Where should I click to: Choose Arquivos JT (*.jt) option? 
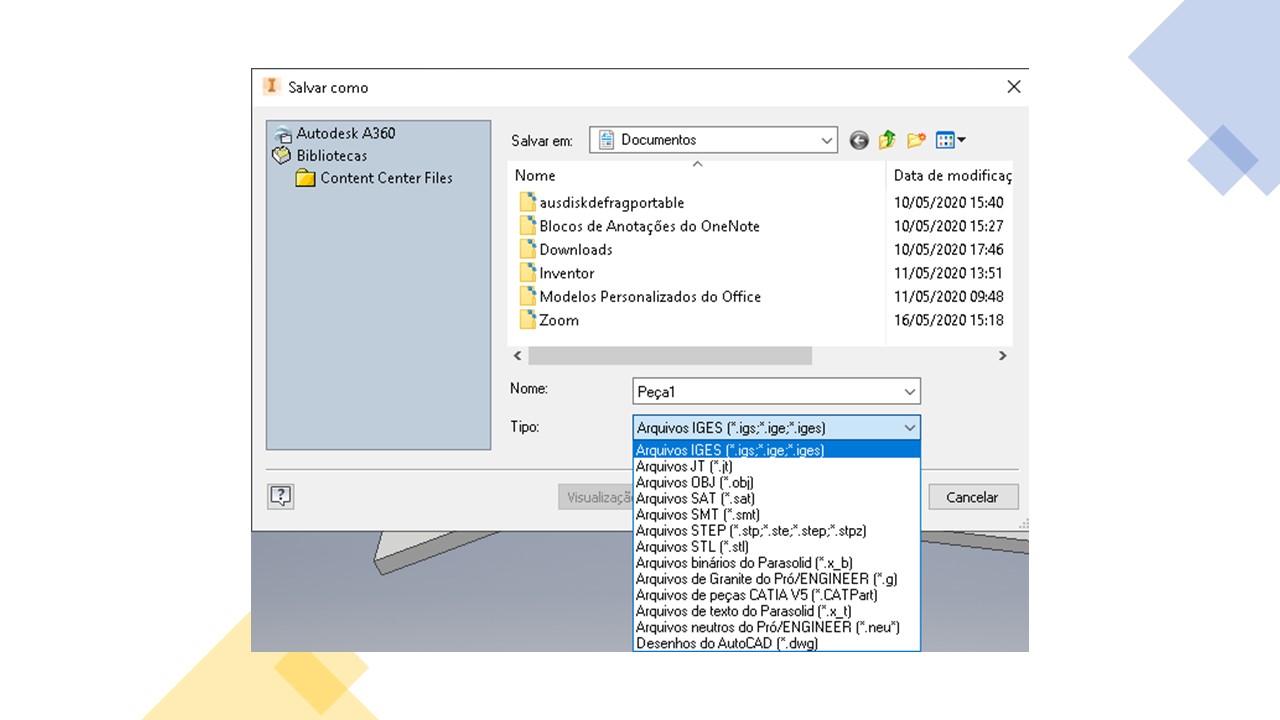(x=776, y=466)
